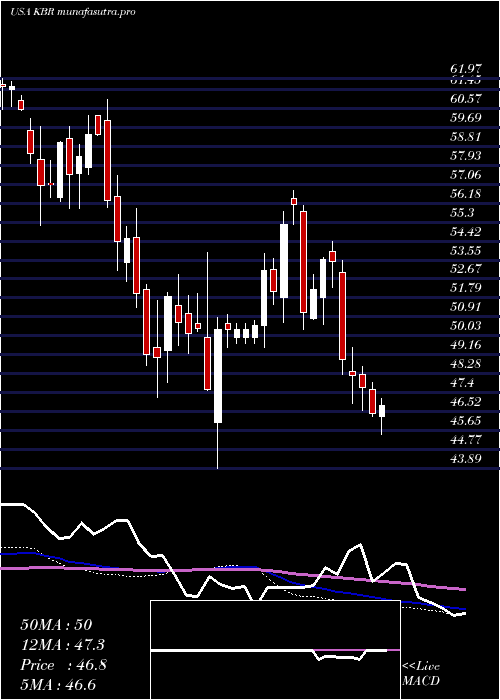Pick the 56.18 axis label

pos(466,193)
